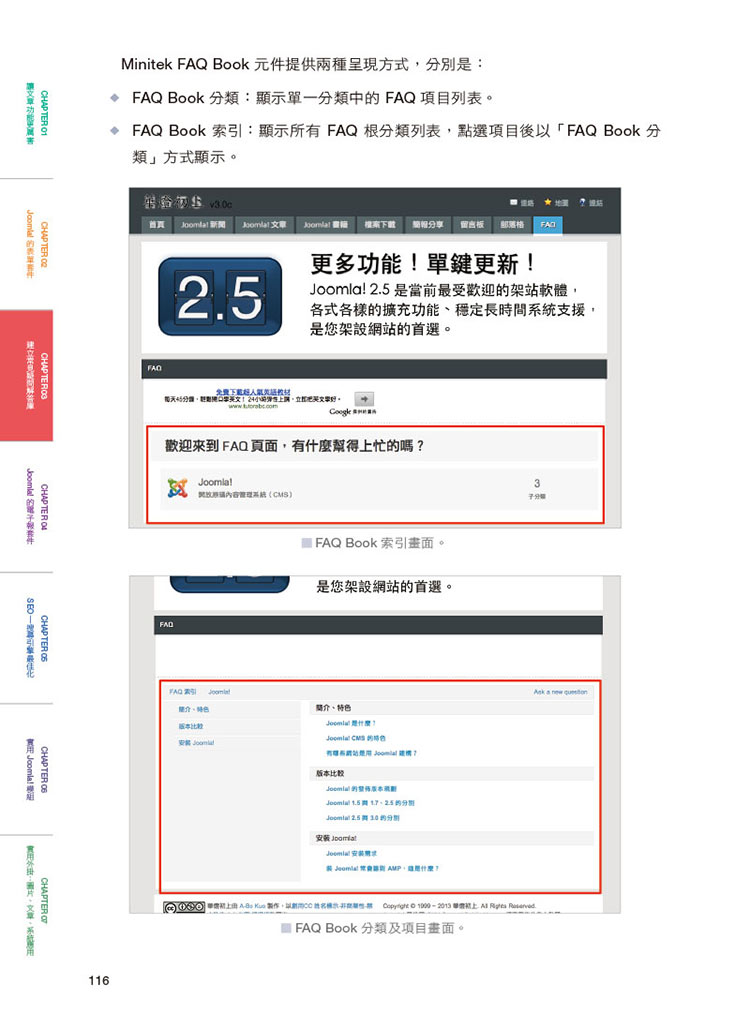Click the gray arrow button in the ad banner
This screenshot has width=750, height=1014.
pyautogui.click(x=364, y=399)
